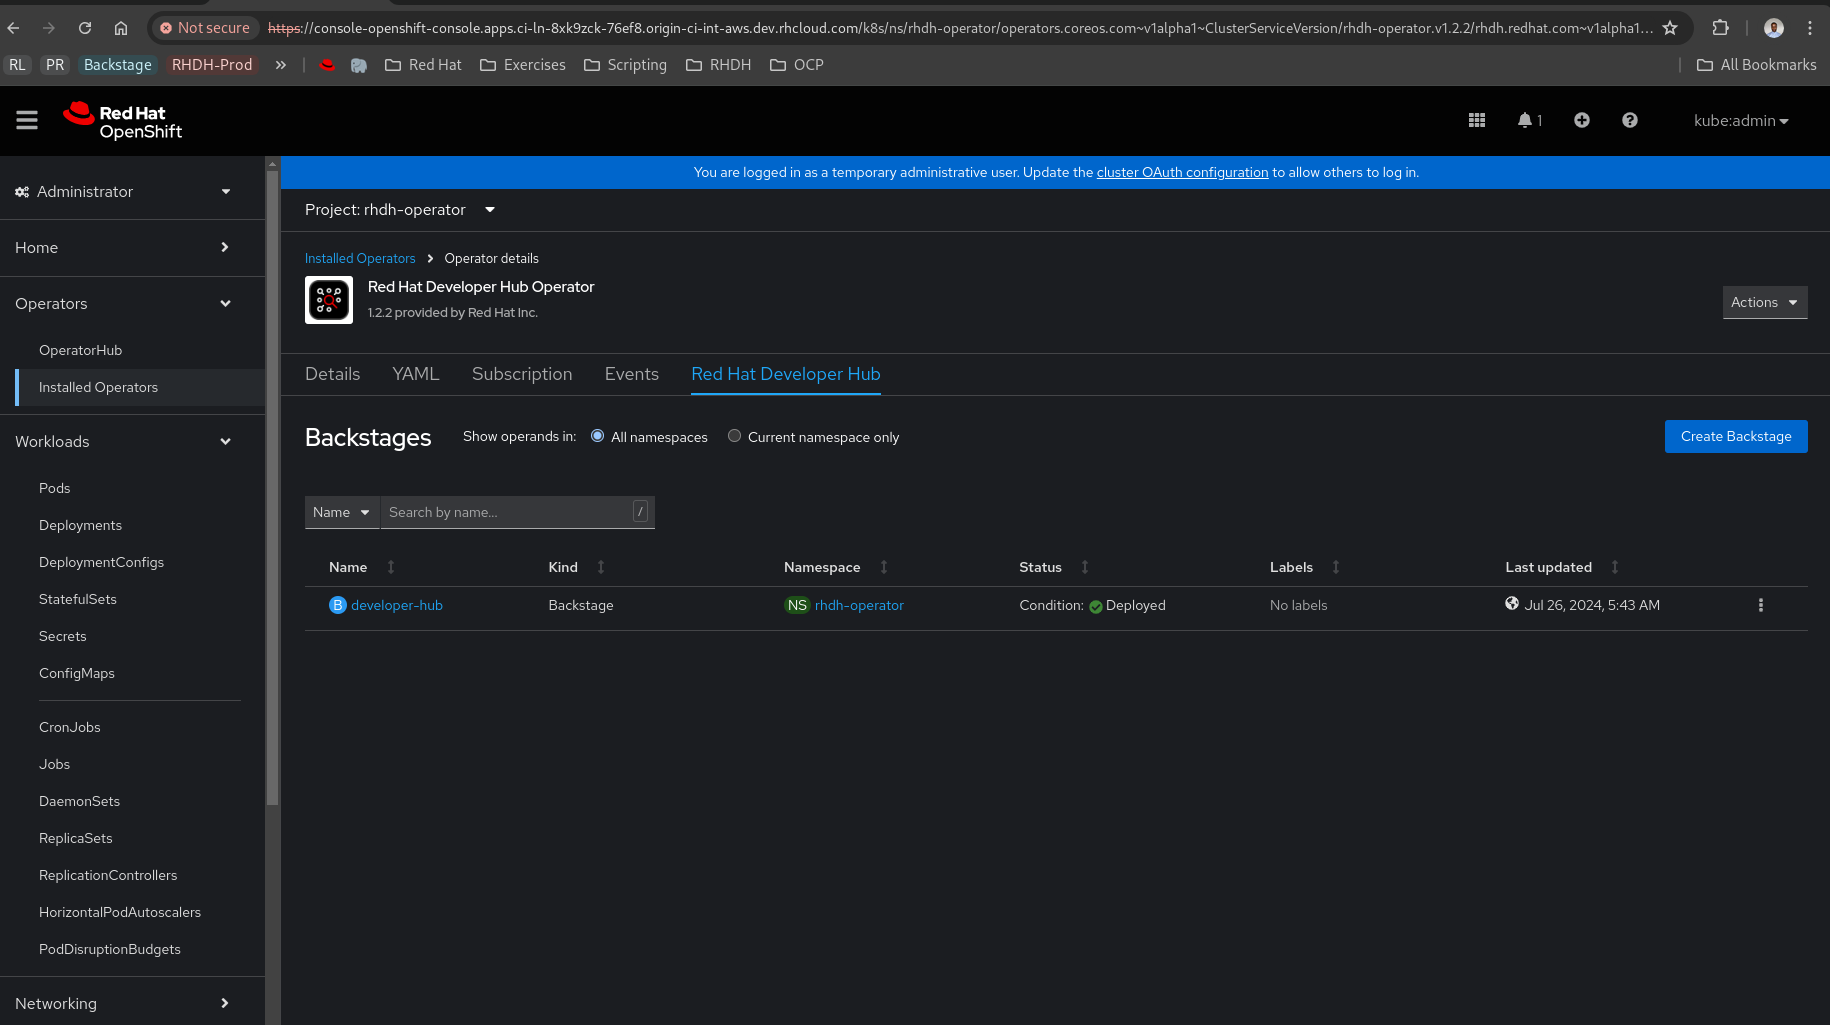Viewport: 1830px width, 1025px height.
Task: Switch to the Events tab
Action: pyautogui.click(x=632, y=374)
